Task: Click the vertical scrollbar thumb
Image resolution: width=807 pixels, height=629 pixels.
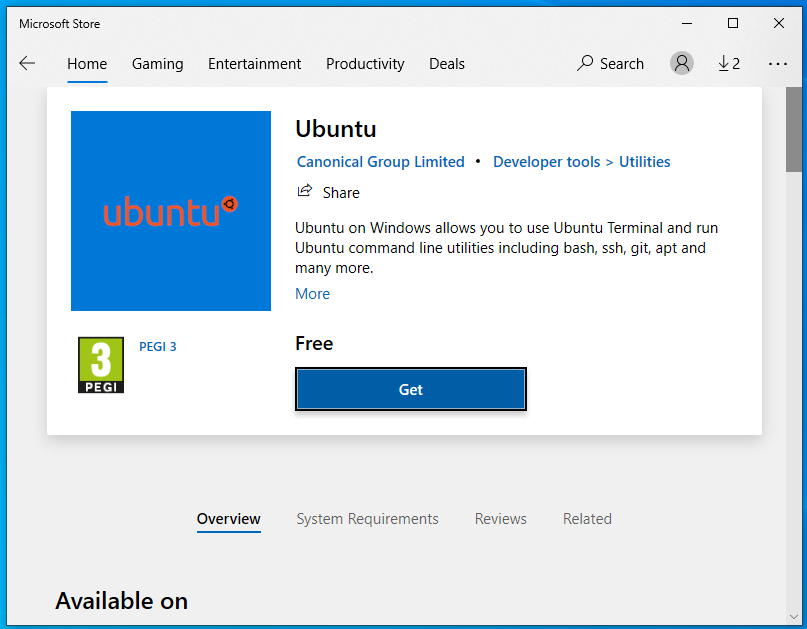Action: pos(794,130)
